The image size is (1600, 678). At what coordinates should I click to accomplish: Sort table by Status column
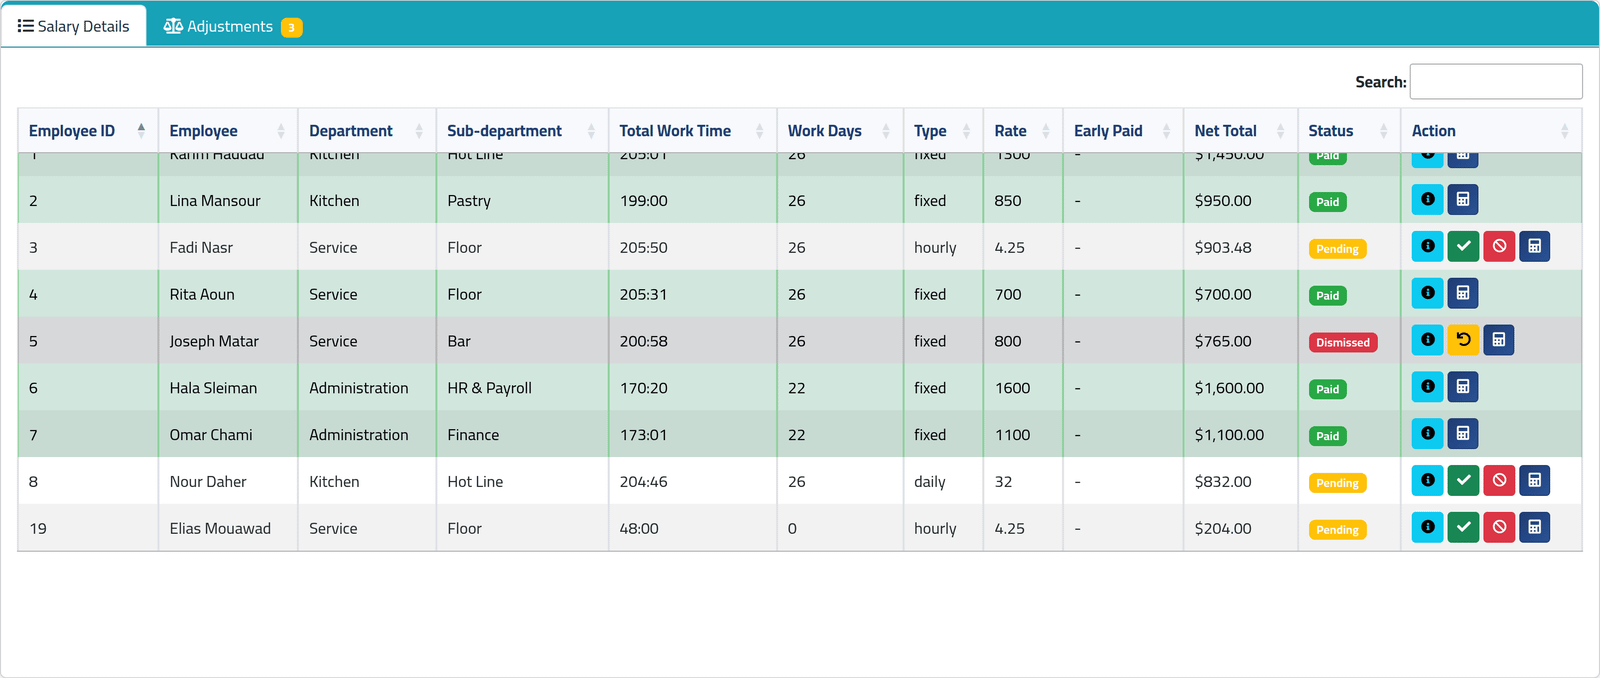click(1349, 131)
